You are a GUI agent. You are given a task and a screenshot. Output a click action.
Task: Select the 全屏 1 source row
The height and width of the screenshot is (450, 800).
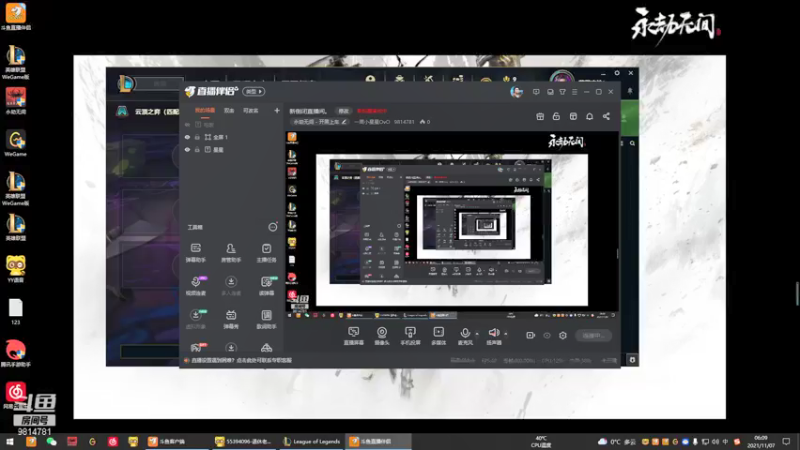pyautogui.click(x=232, y=137)
